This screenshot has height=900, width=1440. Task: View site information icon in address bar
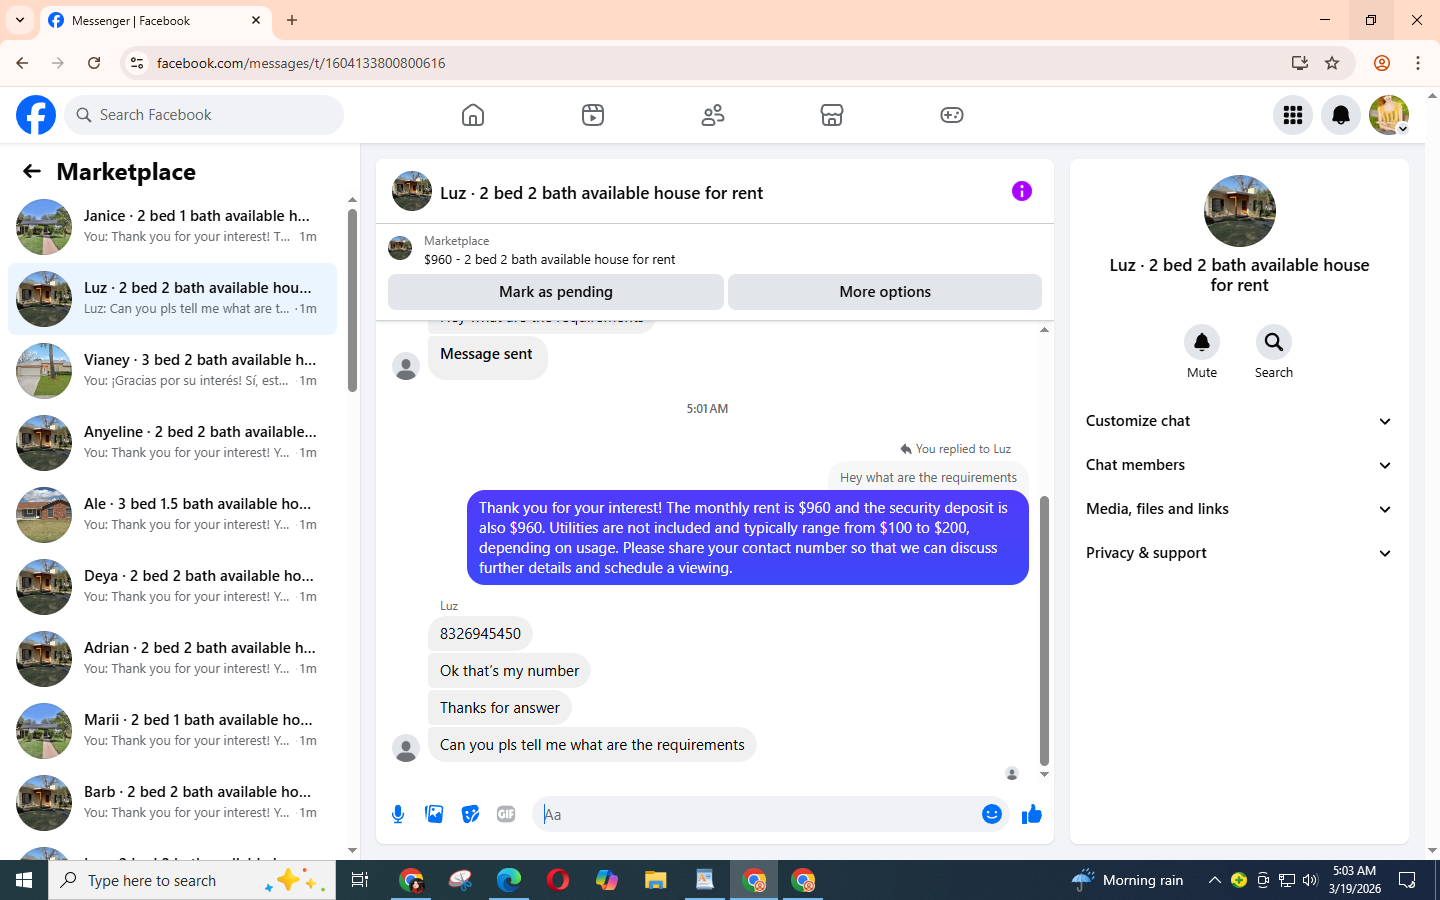pyautogui.click(x=137, y=63)
